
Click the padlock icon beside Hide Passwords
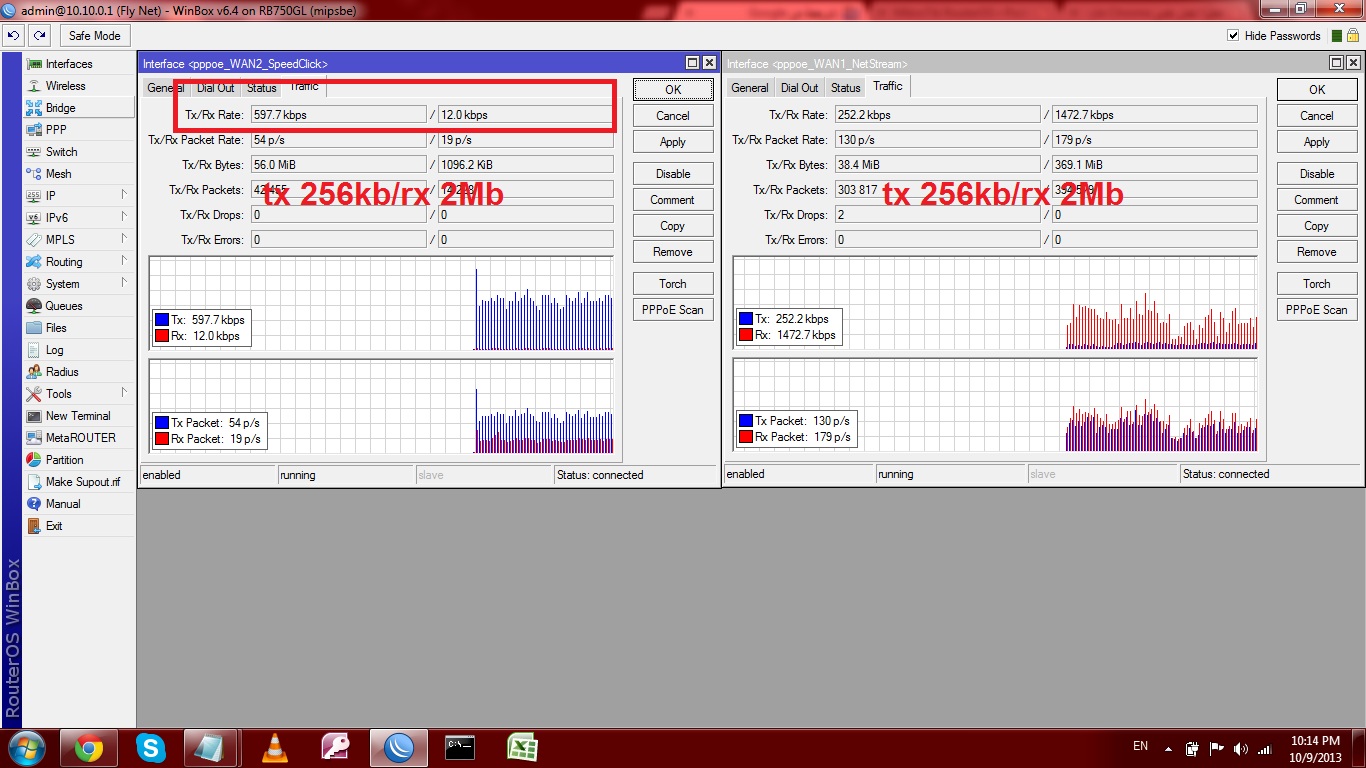pyautogui.click(x=1353, y=35)
